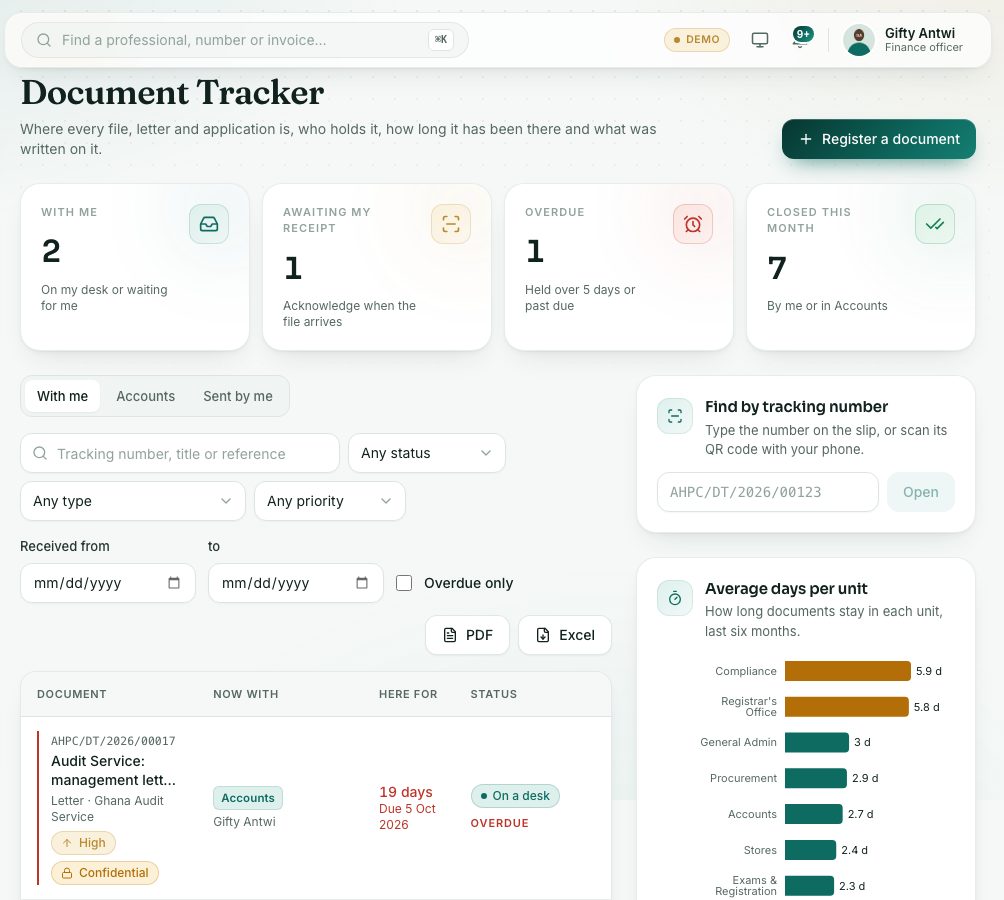The width and height of the screenshot is (1004, 900).
Task: Click the NOW WITH column header
Action: pos(246,694)
